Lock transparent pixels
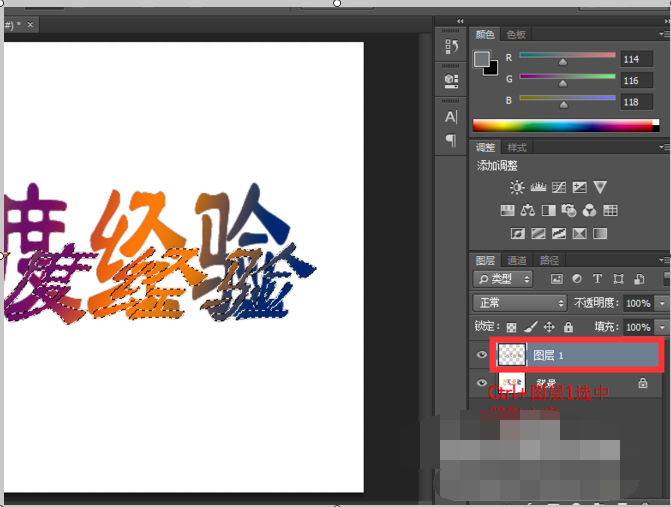Screen dimensions: 671x507 pyautogui.click(x=511, y=328)
